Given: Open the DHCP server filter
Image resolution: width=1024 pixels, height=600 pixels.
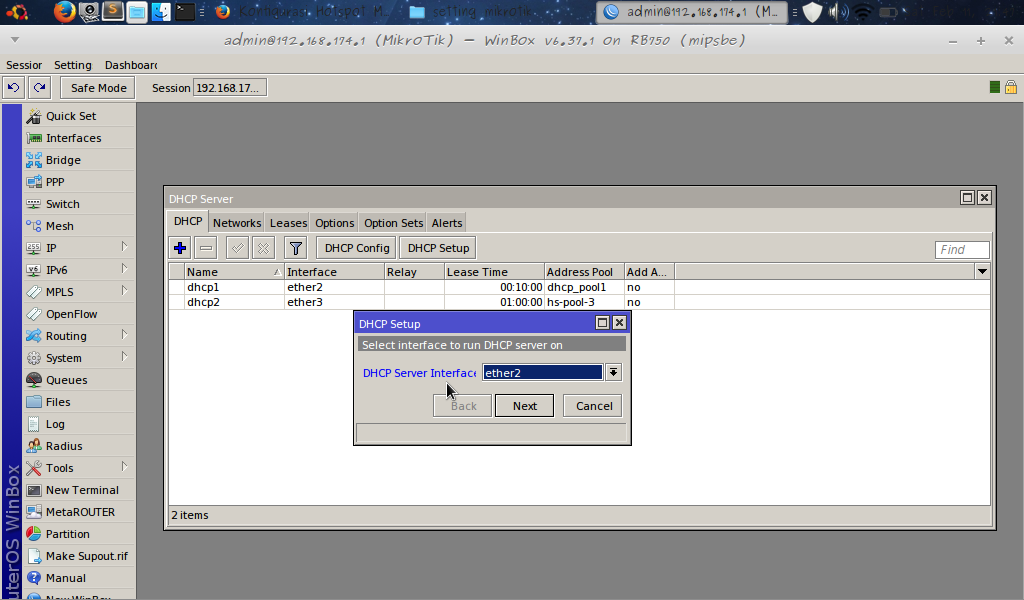Looking at the screenshot, I should (x=295, y=247).
